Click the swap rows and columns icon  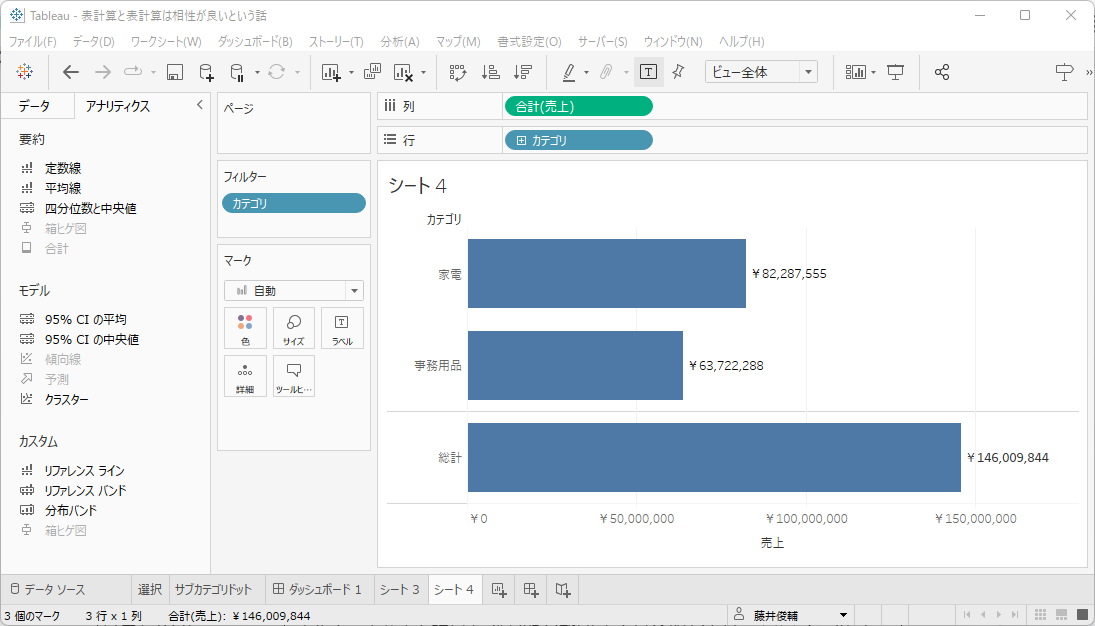tap(458, 72)
